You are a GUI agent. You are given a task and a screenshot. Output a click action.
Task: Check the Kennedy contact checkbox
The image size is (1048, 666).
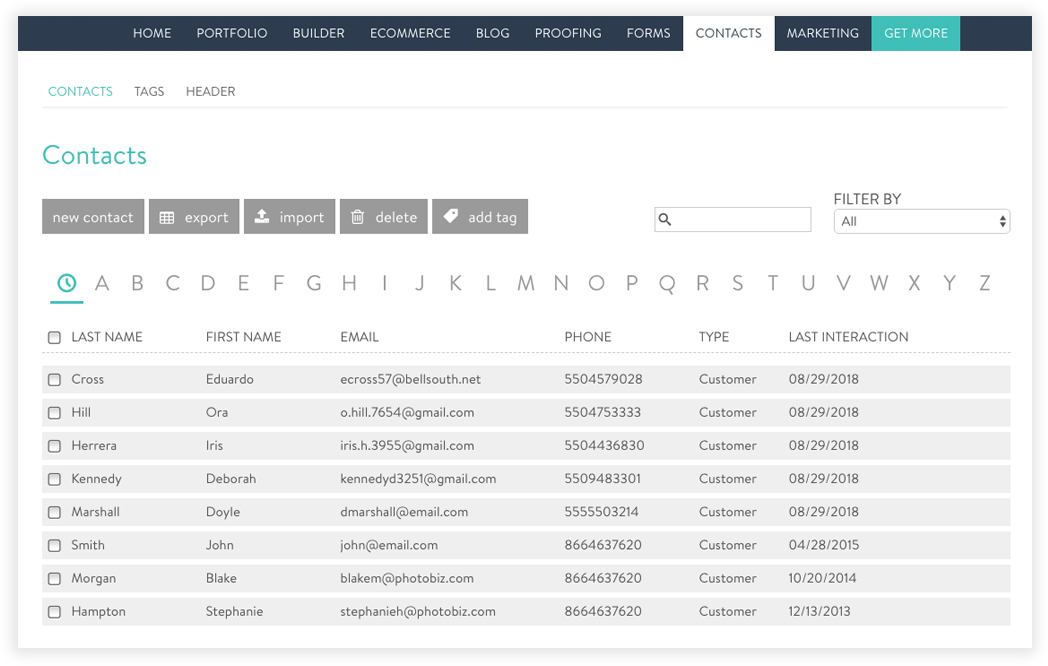tap(54, 479)
